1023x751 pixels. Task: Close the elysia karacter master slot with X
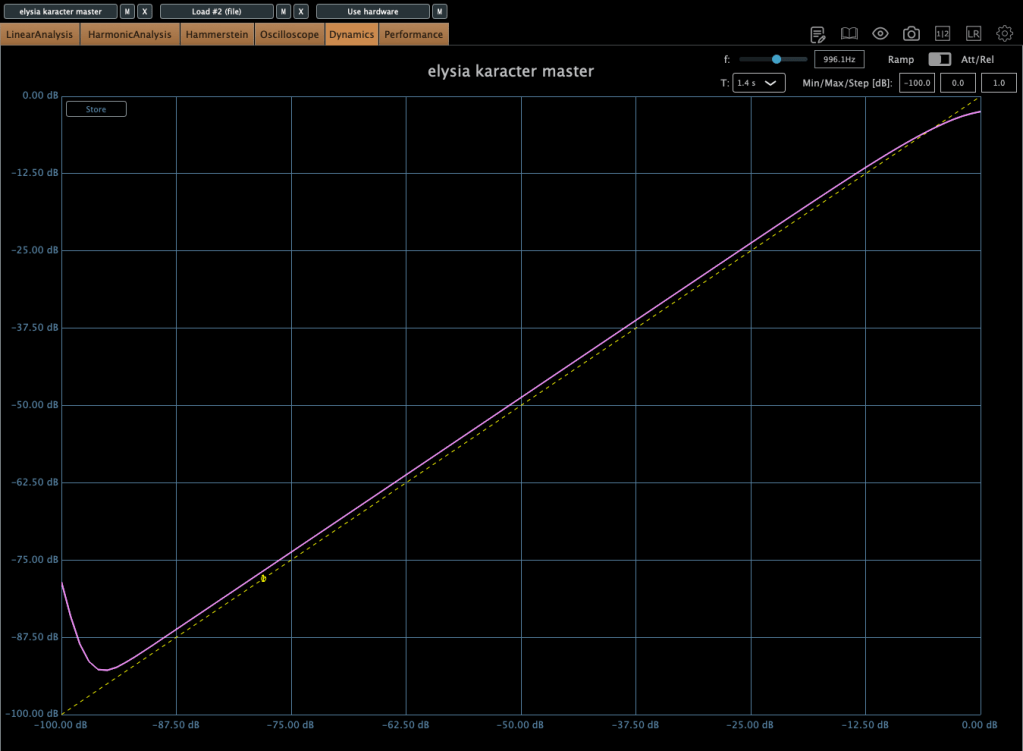pos(145,12)
